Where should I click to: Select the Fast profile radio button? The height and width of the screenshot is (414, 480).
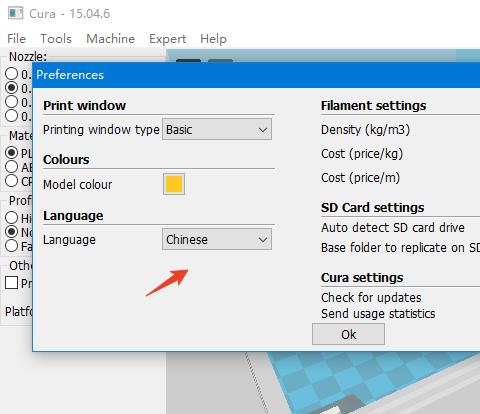(11, 246)
